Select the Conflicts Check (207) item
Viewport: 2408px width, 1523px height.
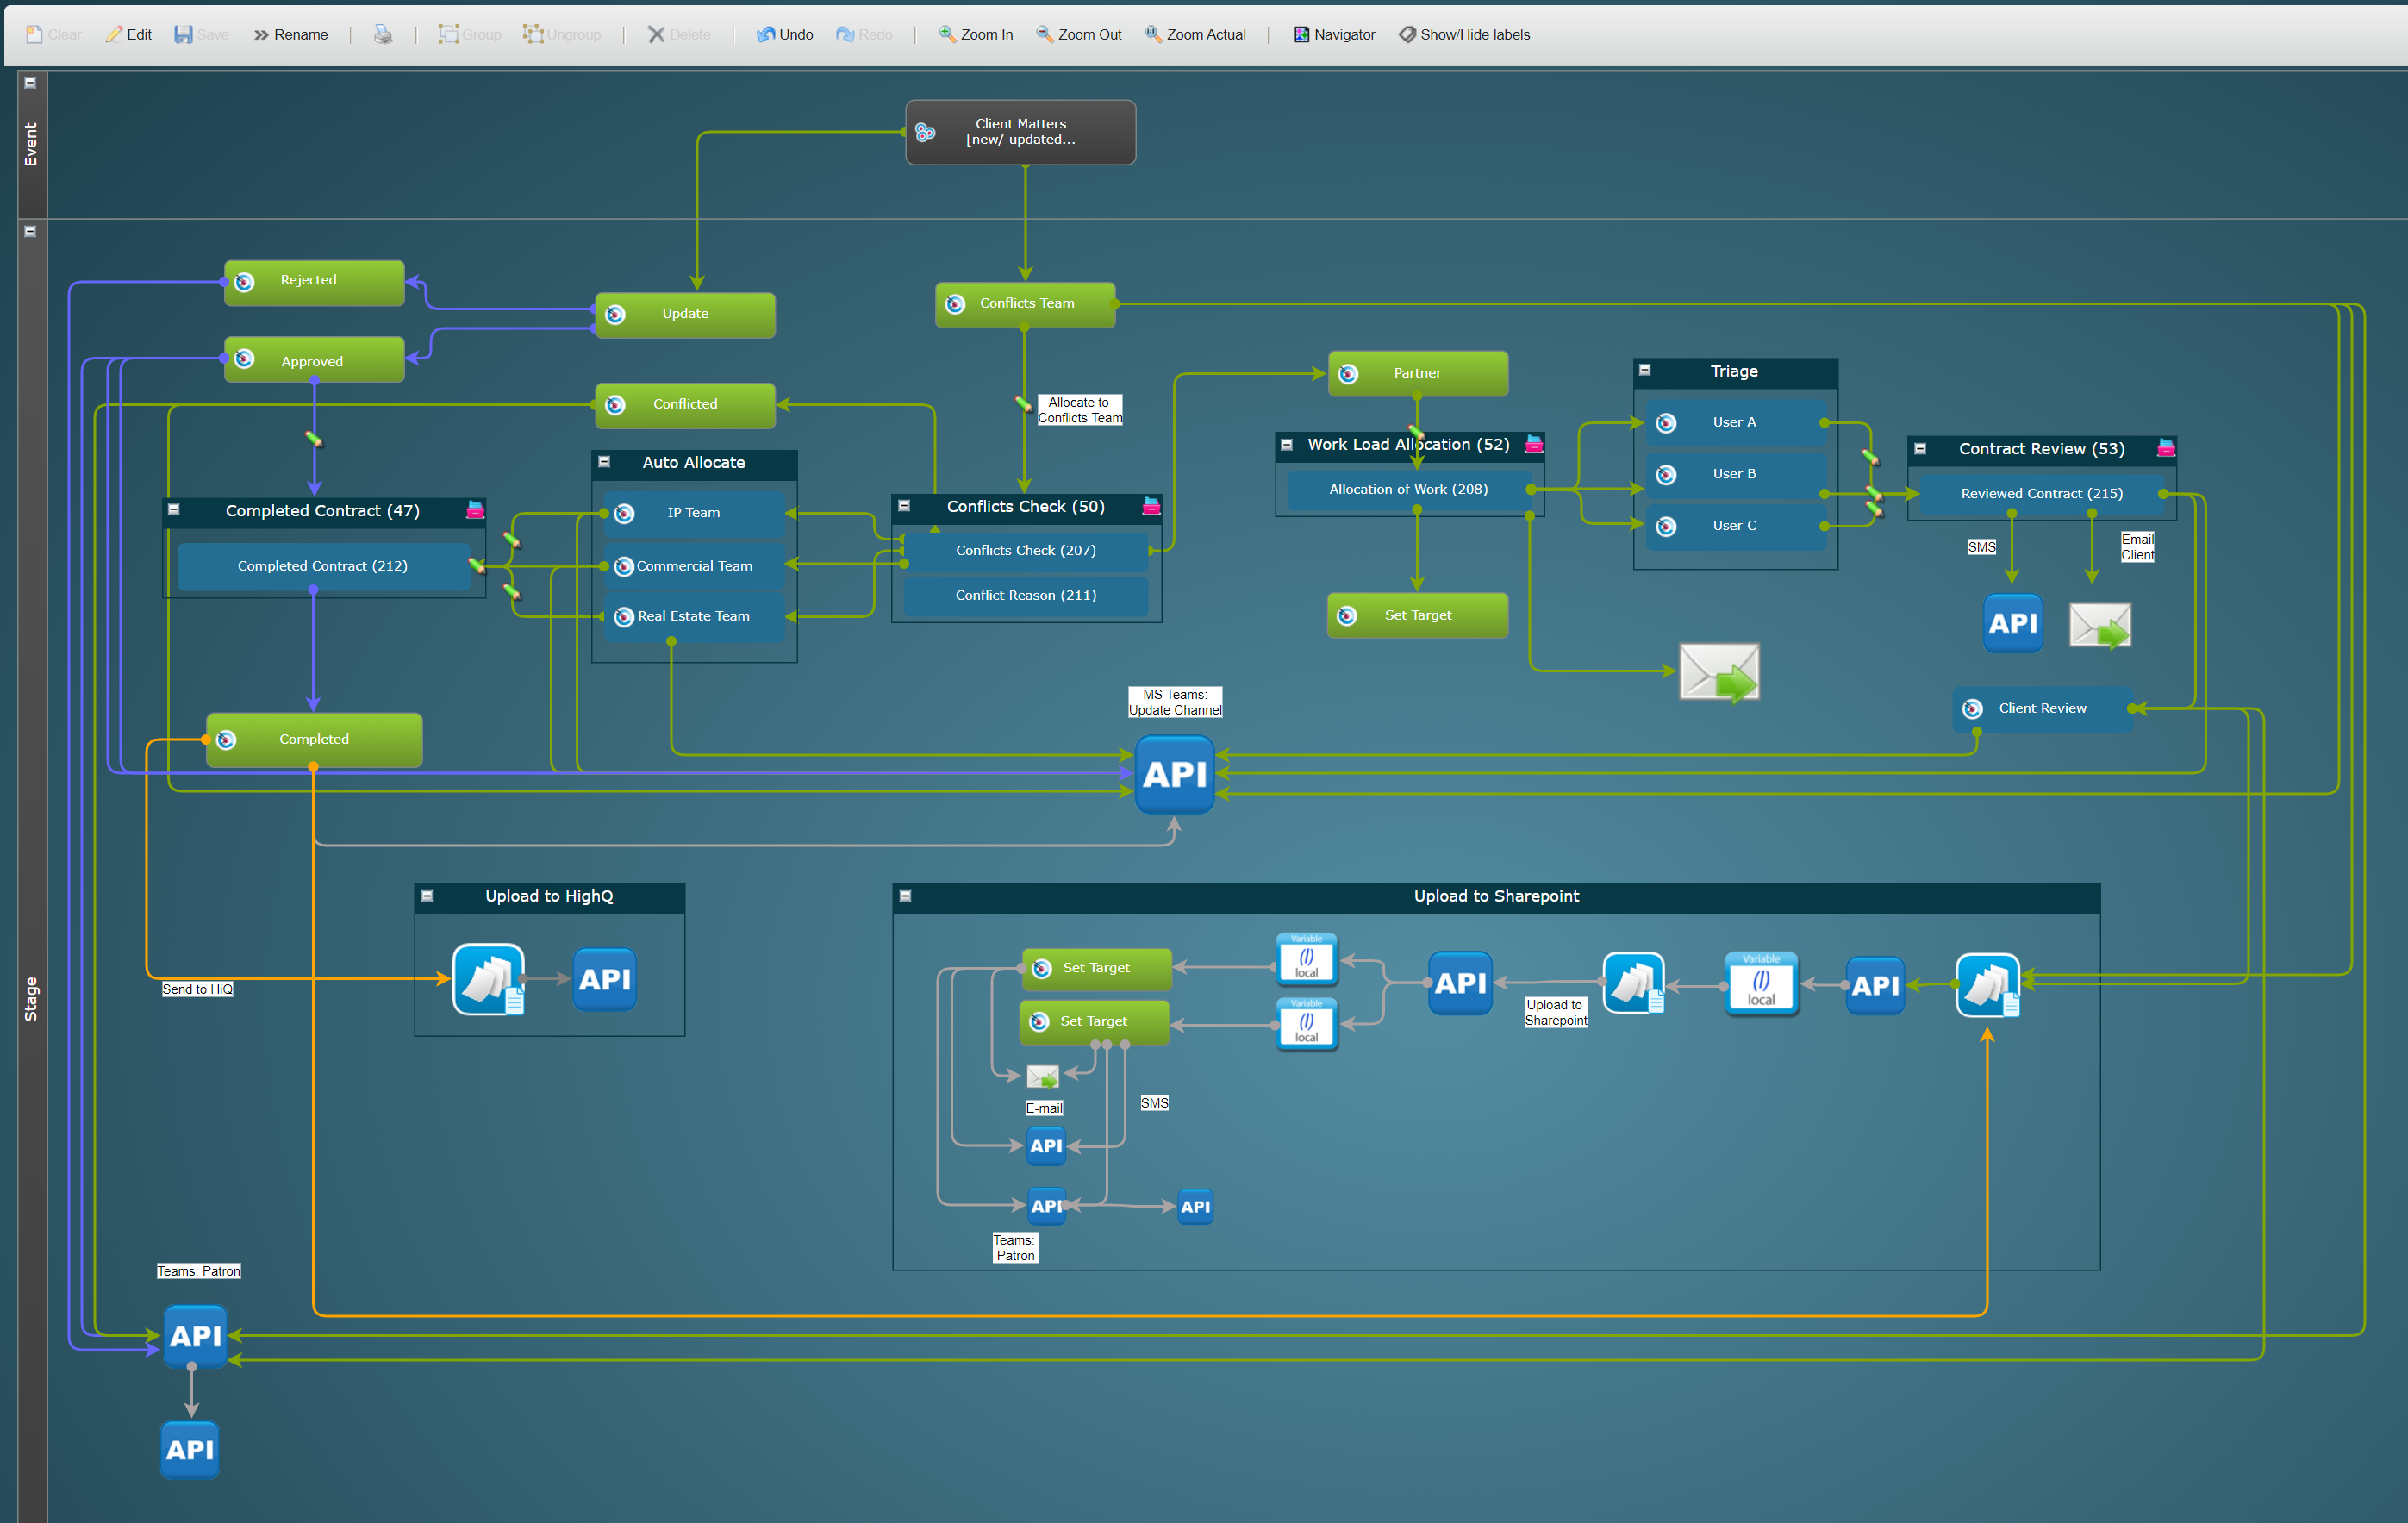click(1026, 551)
